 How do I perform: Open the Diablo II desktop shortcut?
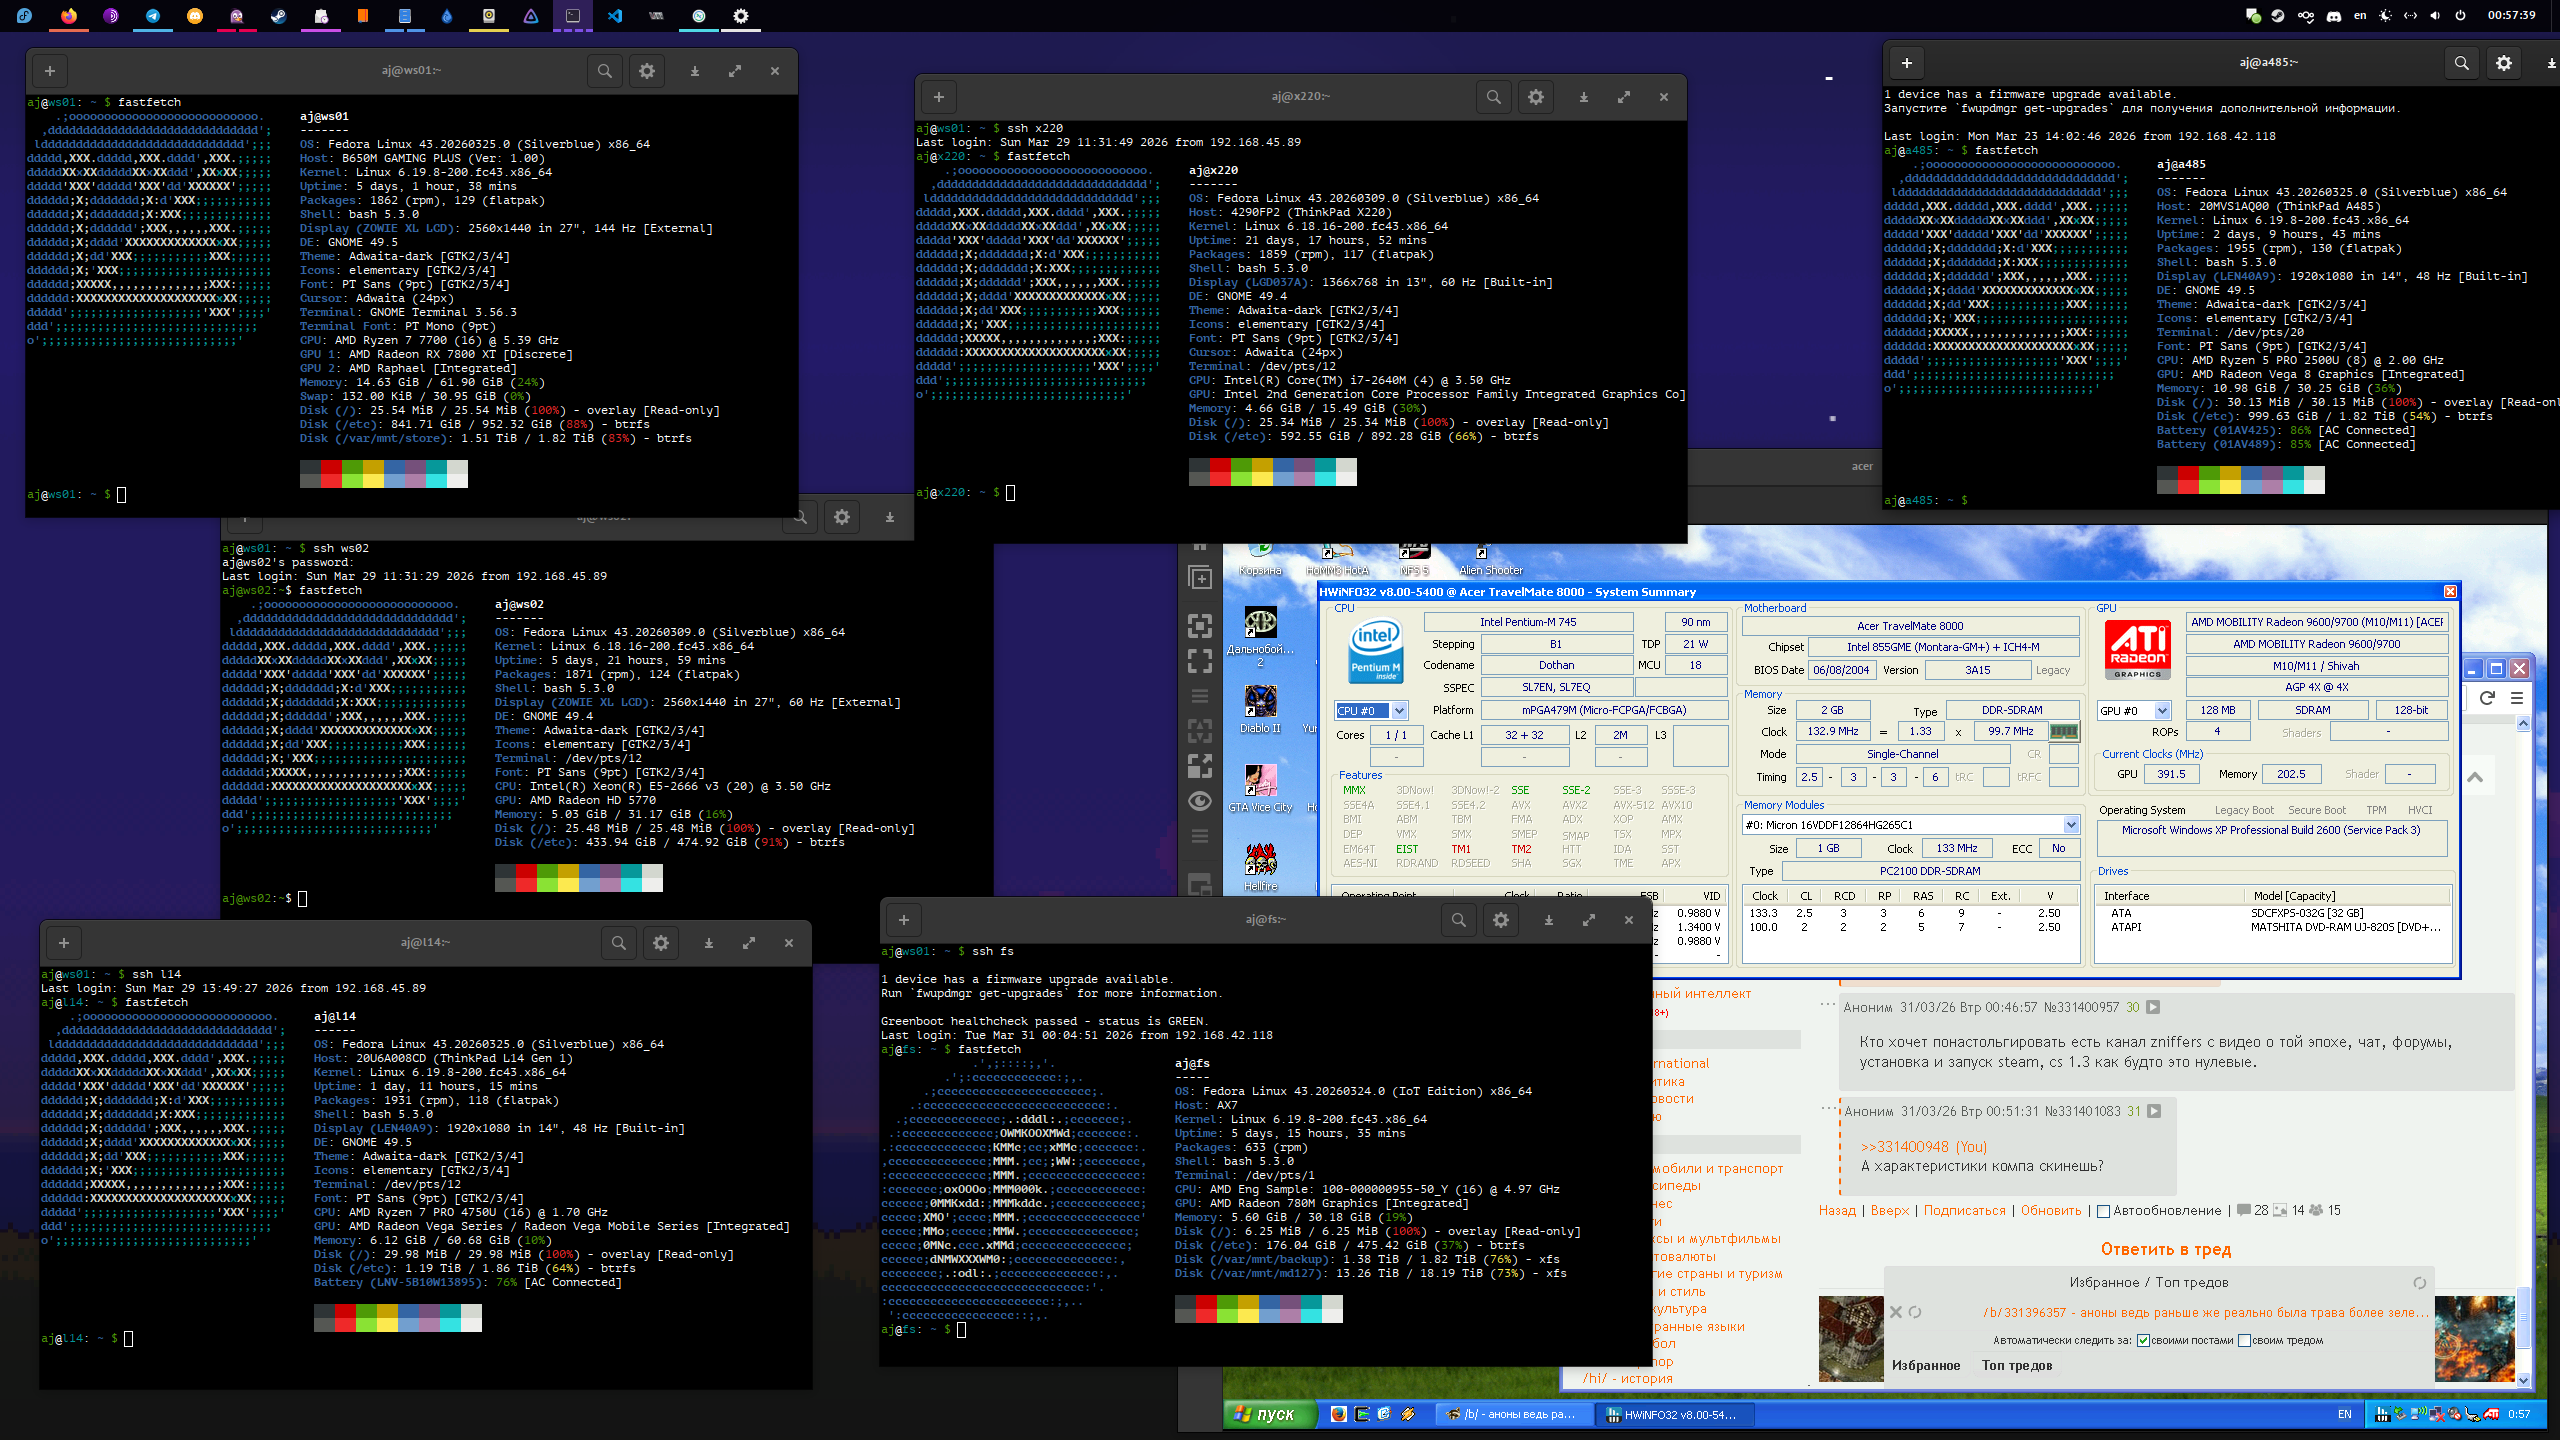coord(1260,702)
